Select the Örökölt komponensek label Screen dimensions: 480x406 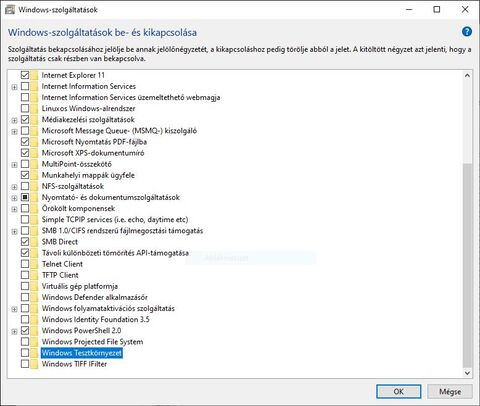(78, 208)
